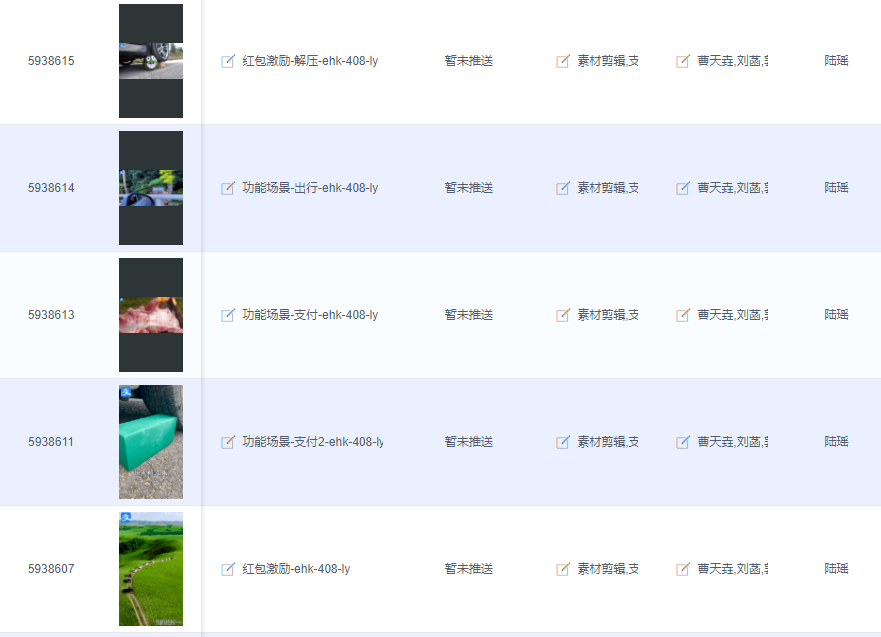This screenshot has height=637, width=881.
Task: Click 暂未推送 status in row 5938611
Action: (x=469, y=442)
